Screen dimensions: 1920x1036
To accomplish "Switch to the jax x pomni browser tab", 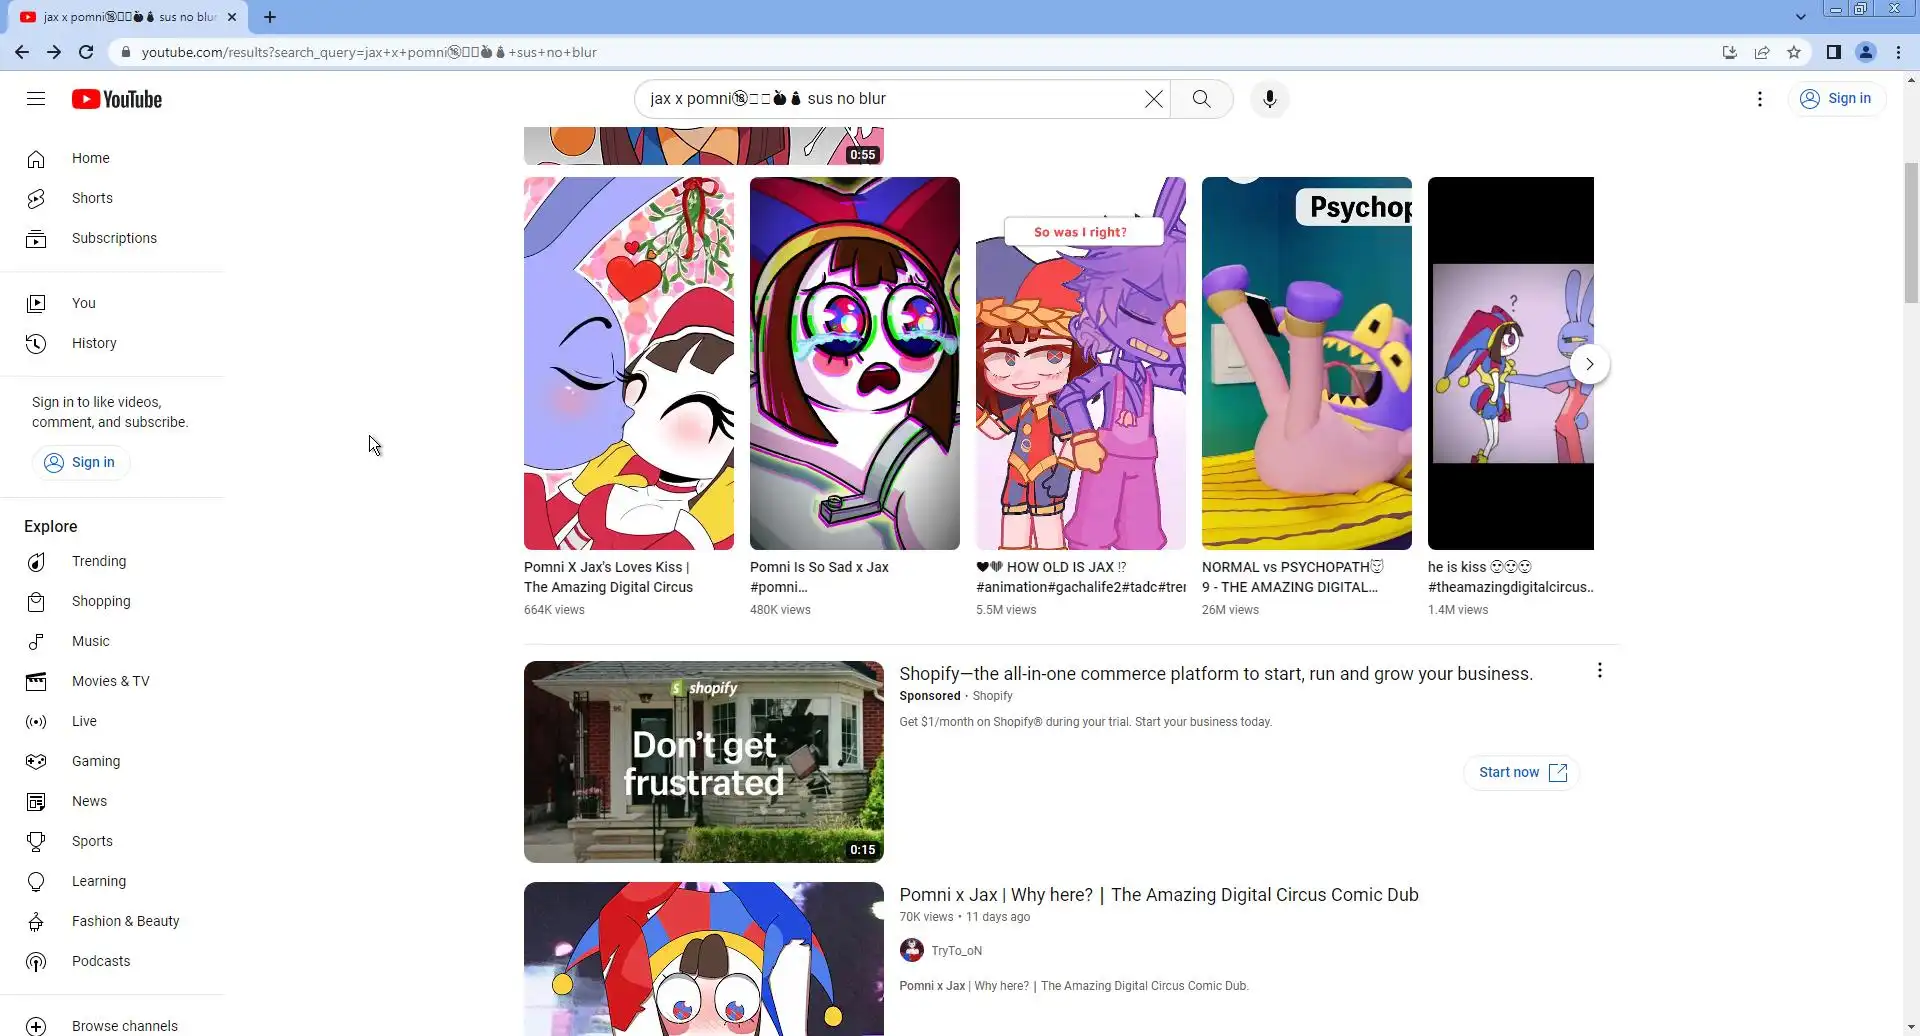I will coord(129,17).
